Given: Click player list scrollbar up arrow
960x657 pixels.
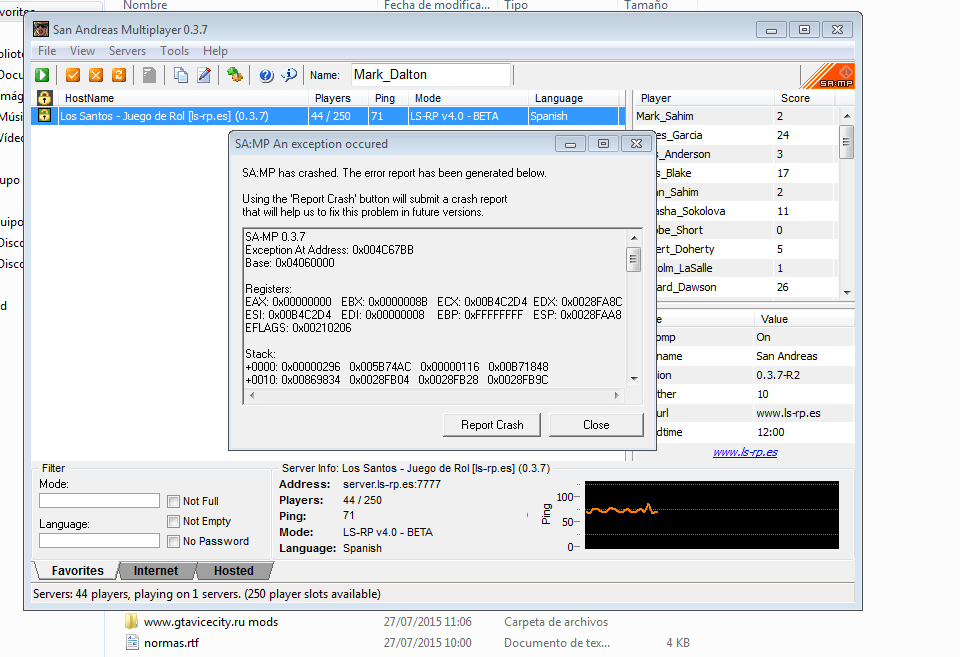Looking at the screenshot, I should 847,116.
